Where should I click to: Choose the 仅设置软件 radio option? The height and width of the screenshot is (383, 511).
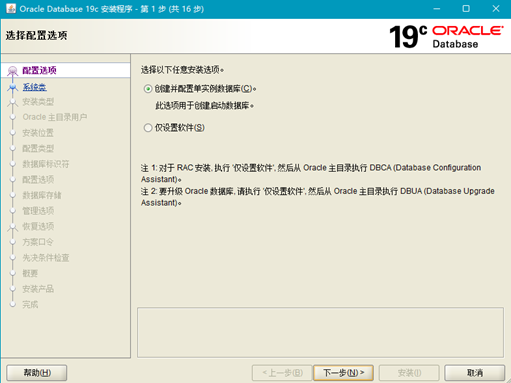148,128
